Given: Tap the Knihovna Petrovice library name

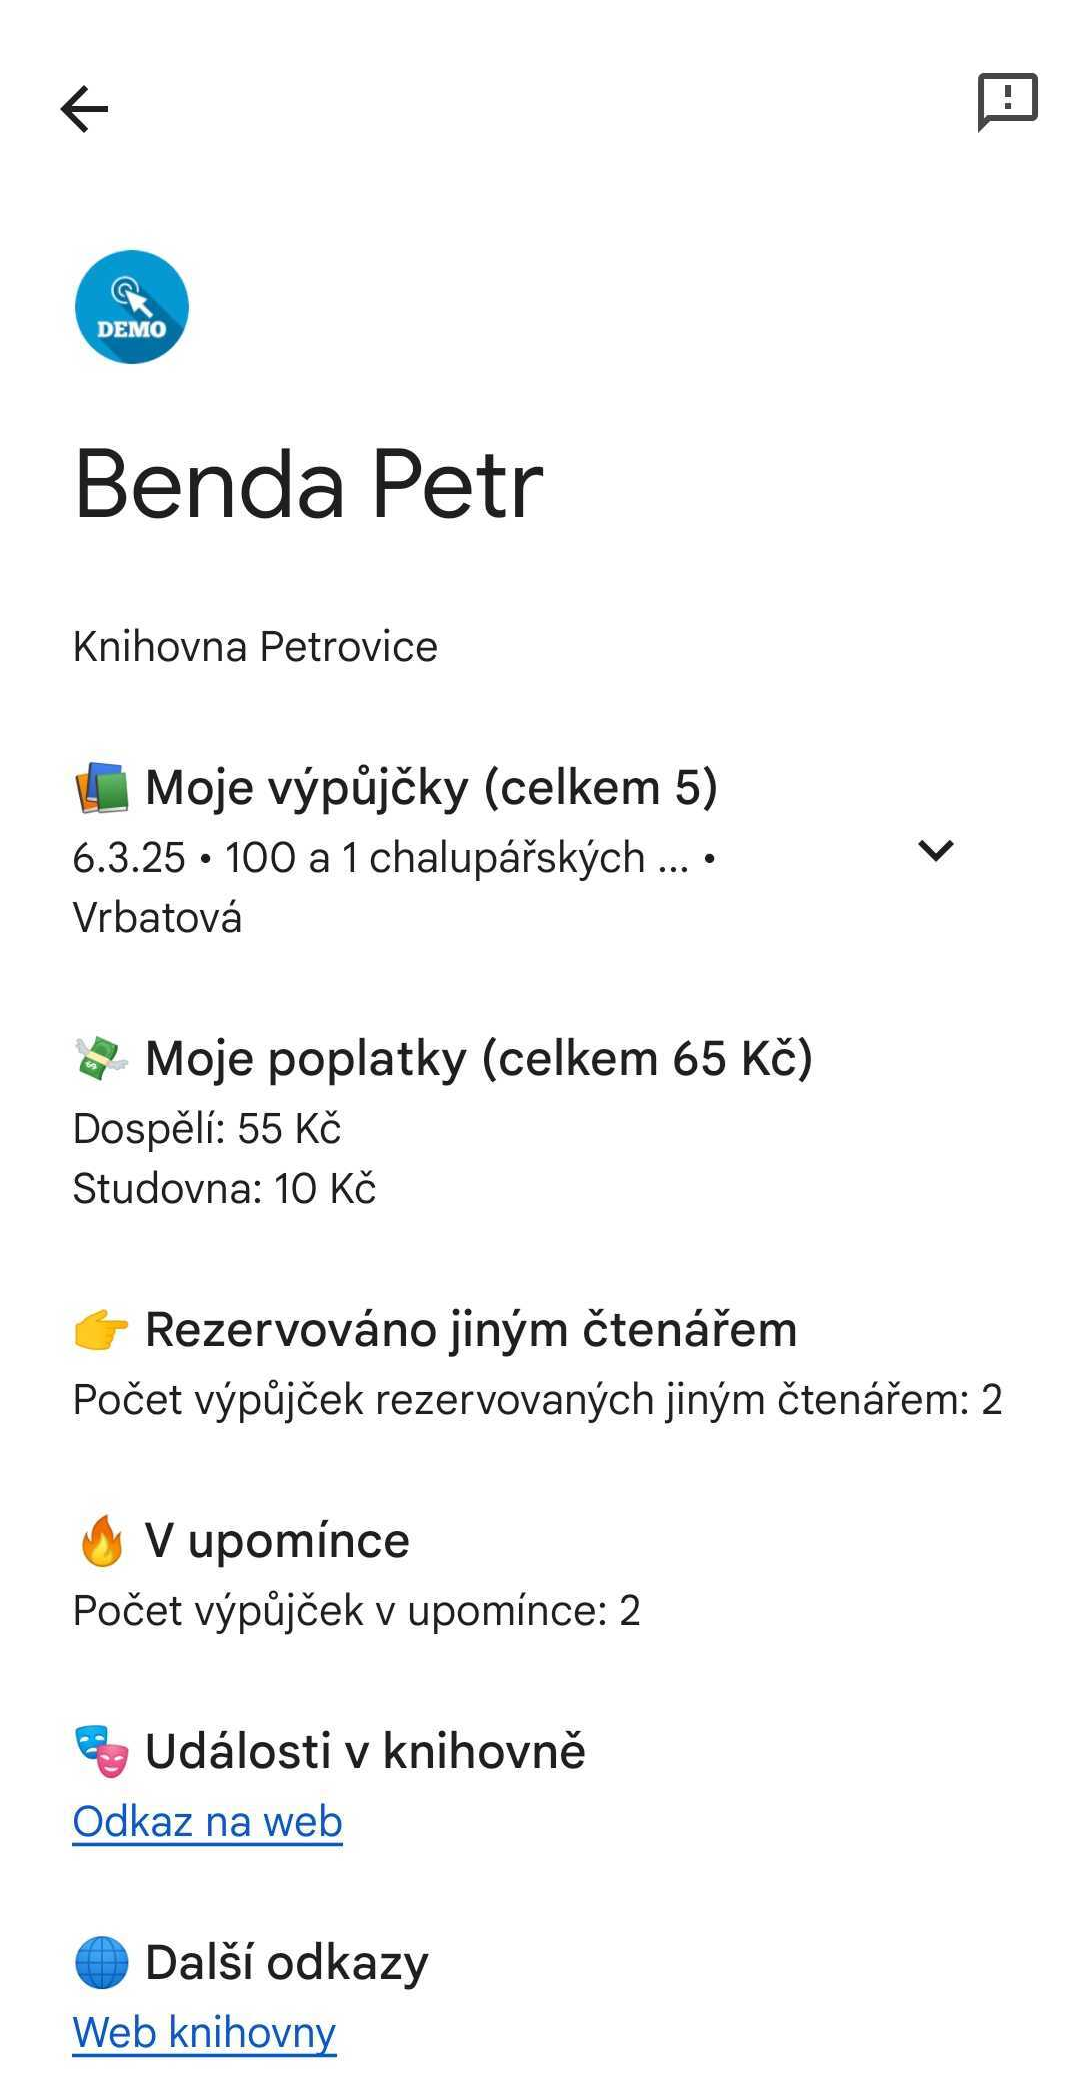Looking at the screenshot, I should click(x=255, y=647).
